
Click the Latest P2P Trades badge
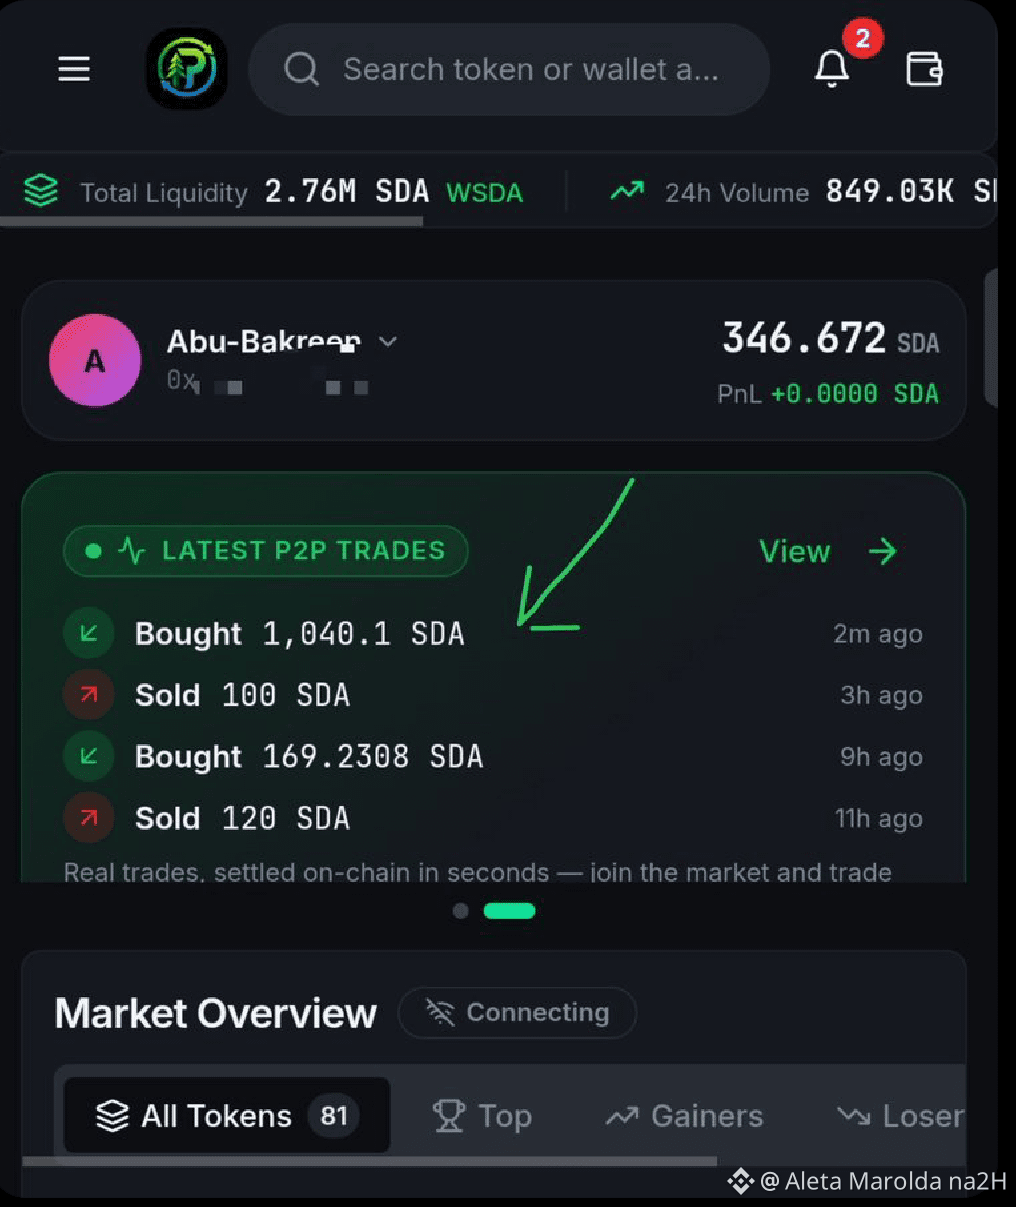(266, 551)
